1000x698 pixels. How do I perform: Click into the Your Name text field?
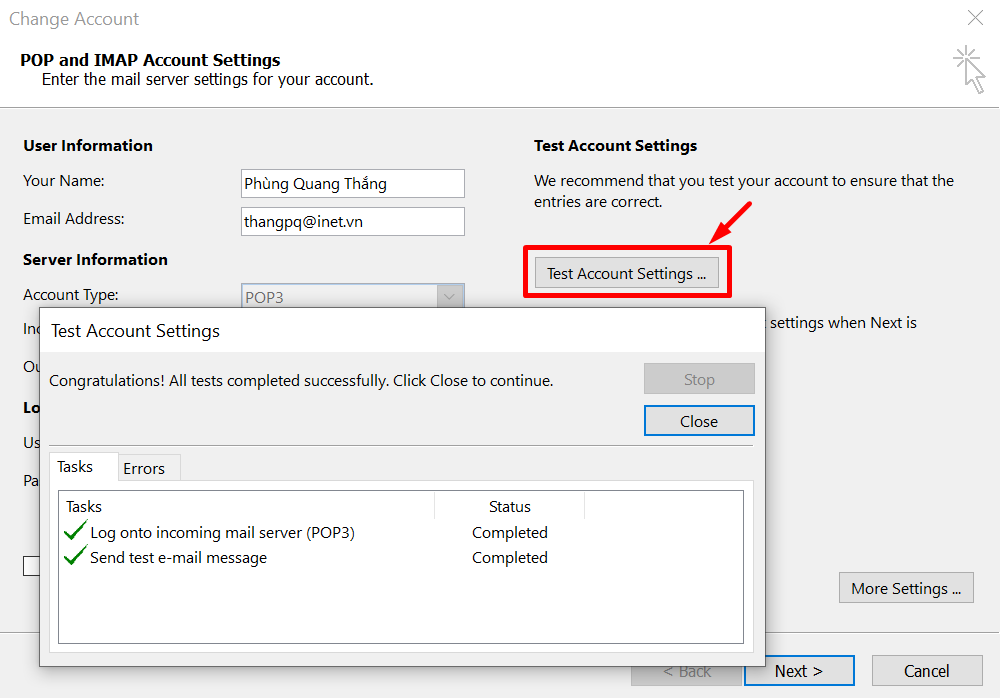[353, 183]
